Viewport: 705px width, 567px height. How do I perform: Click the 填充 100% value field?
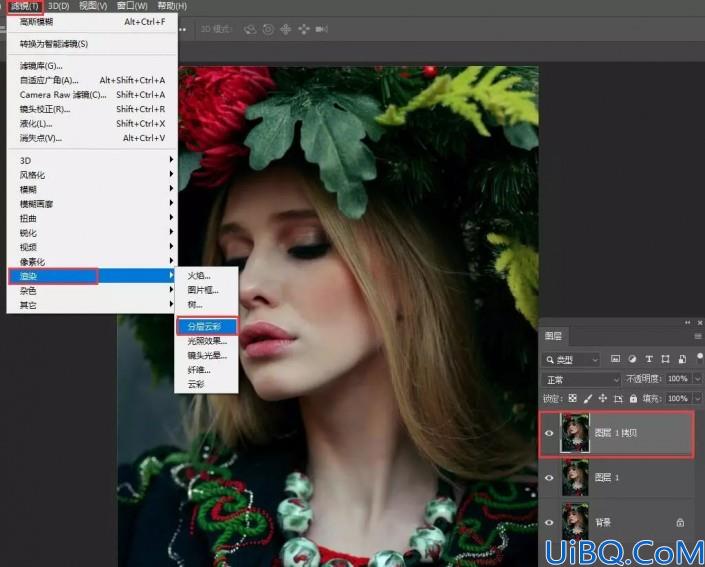678,398
